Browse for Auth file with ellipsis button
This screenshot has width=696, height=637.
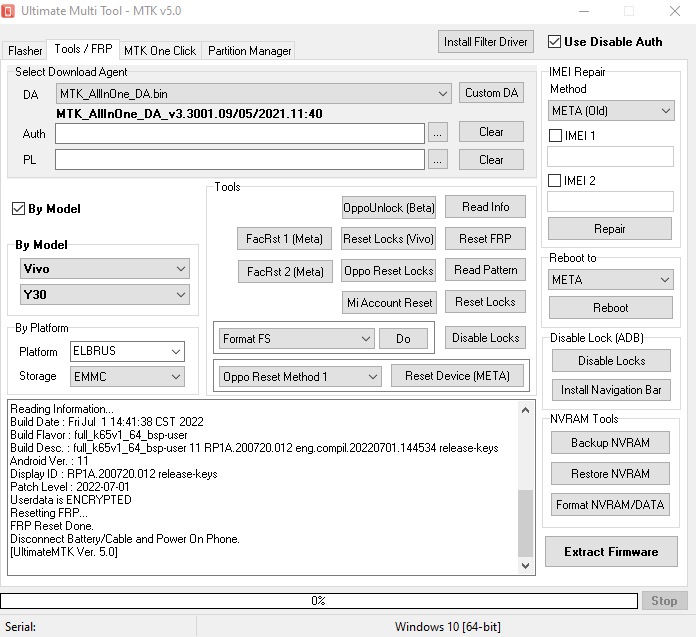(438, 133)
